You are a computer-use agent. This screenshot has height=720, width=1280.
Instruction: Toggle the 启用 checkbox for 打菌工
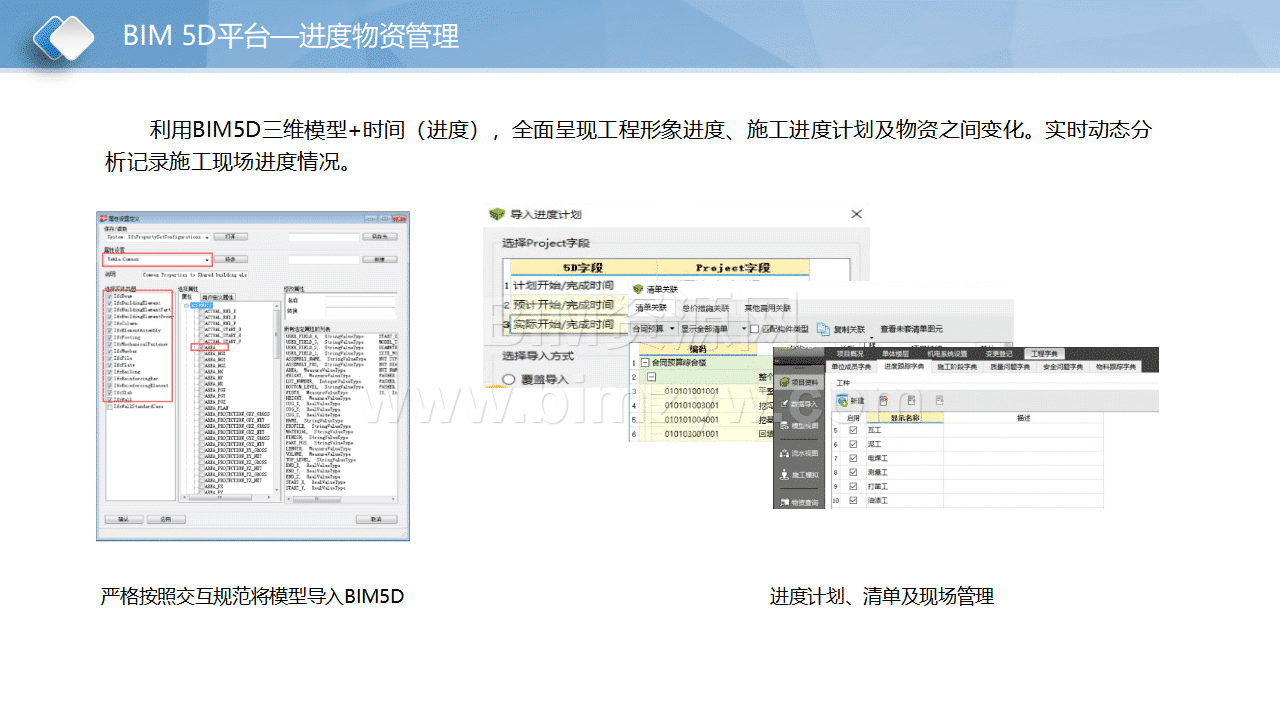tap(853, 486)
